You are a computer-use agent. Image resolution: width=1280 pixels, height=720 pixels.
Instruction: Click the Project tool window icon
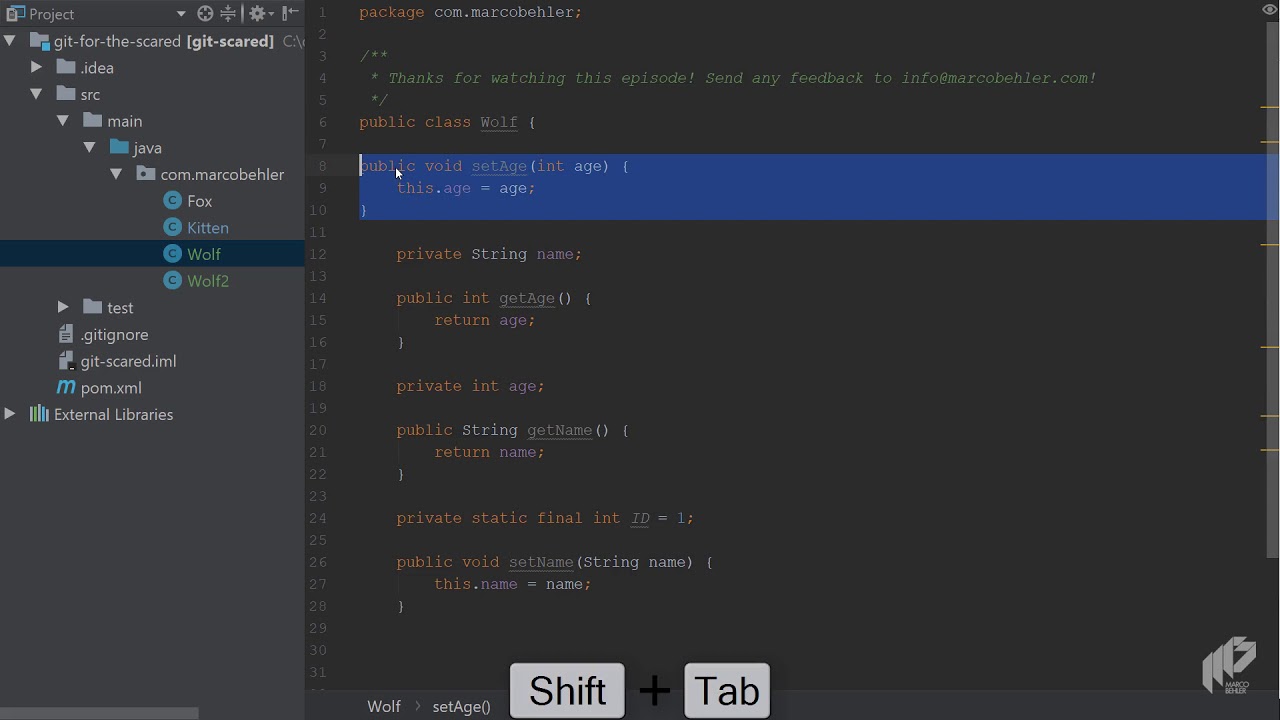15,14
